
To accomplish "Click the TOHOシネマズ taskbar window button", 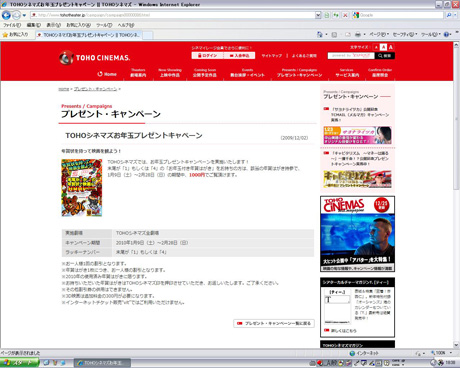I will (102, 363).
